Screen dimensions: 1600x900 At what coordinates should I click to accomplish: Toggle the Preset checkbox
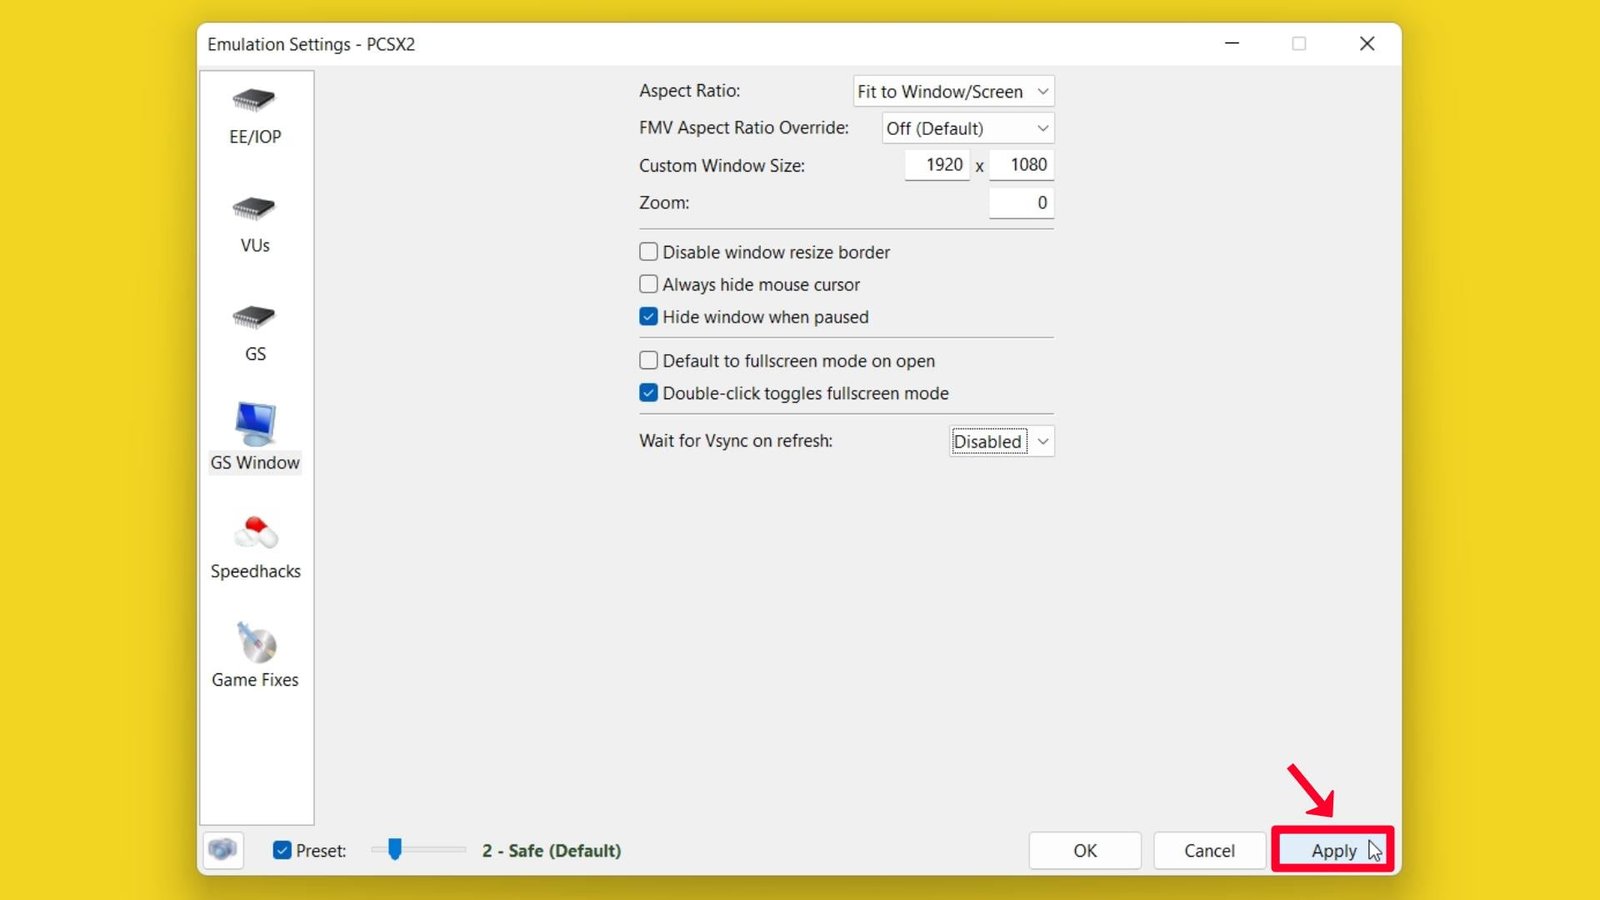coord(282,850)
